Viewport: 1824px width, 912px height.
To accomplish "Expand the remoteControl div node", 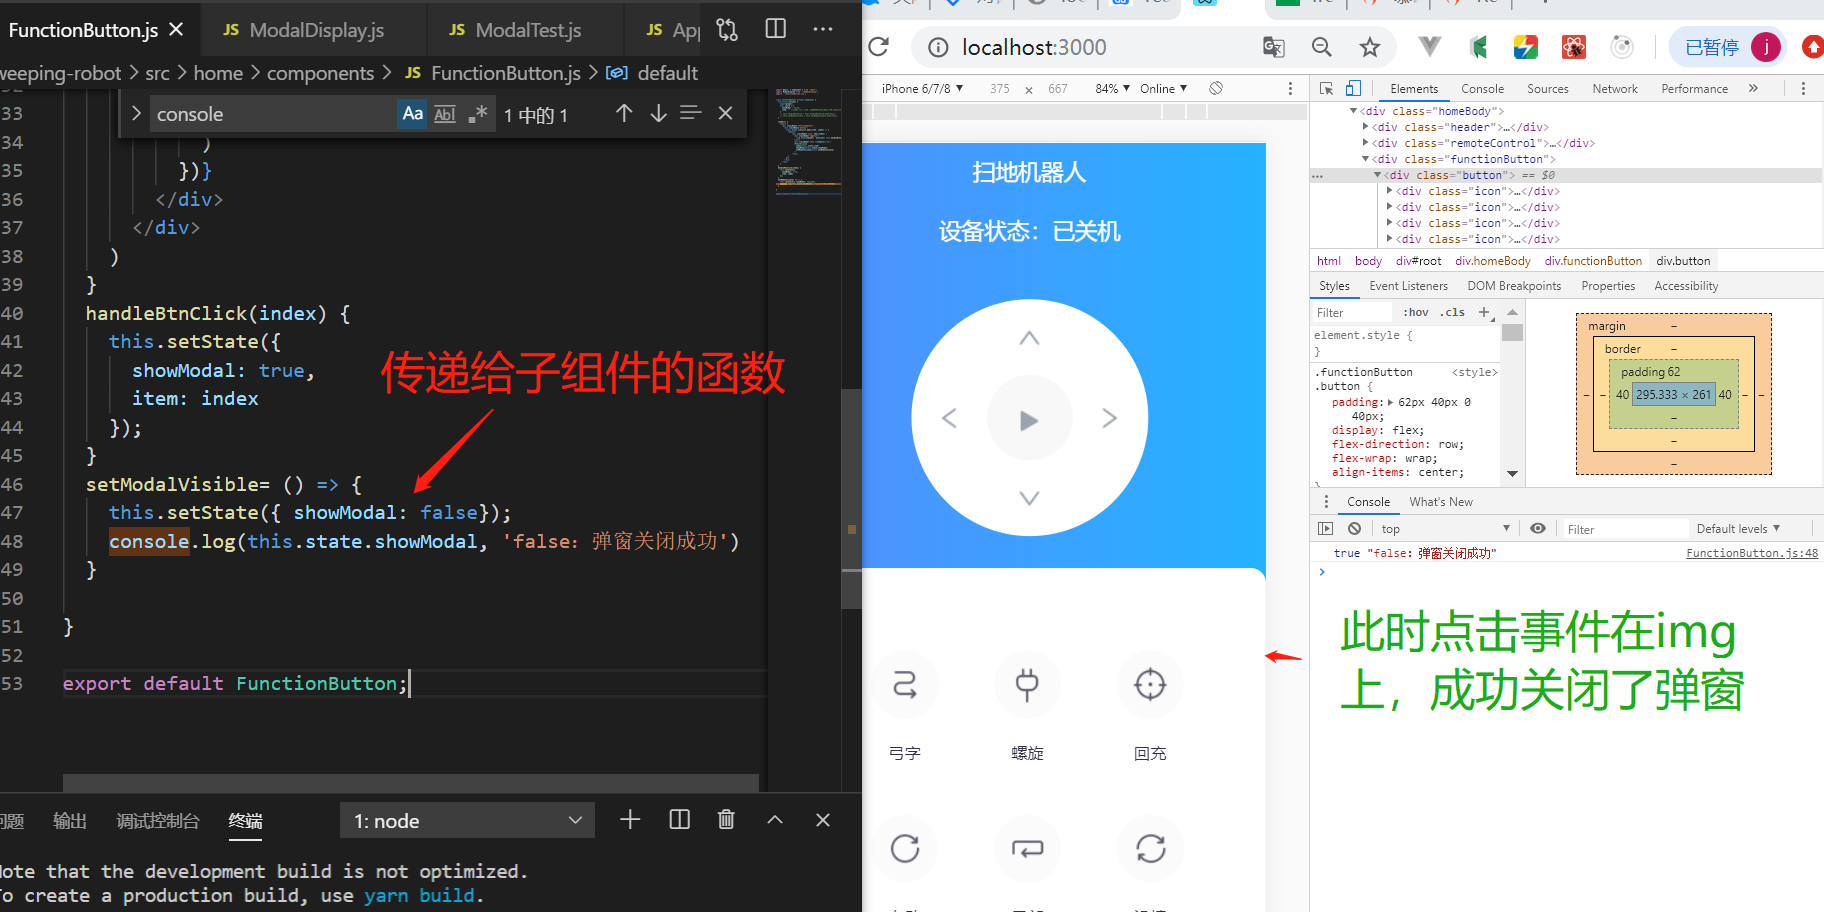I will (1366, 143).
